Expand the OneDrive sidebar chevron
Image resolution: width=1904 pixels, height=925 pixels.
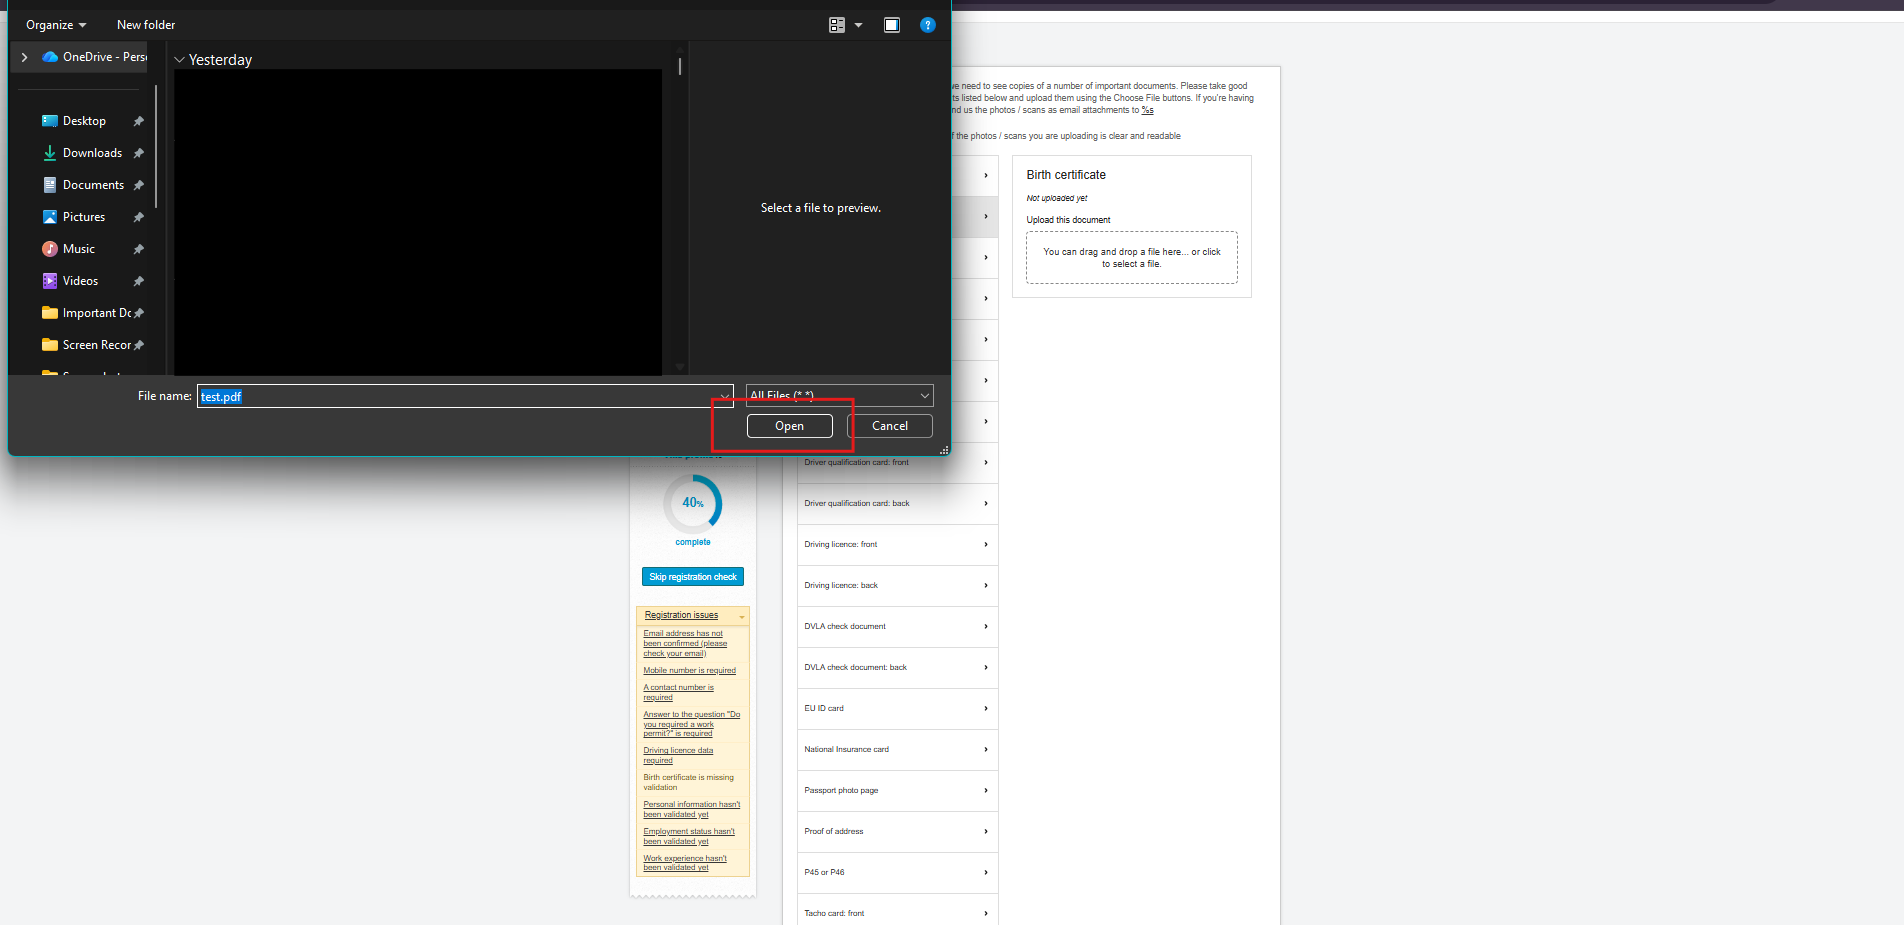(23, 57)
